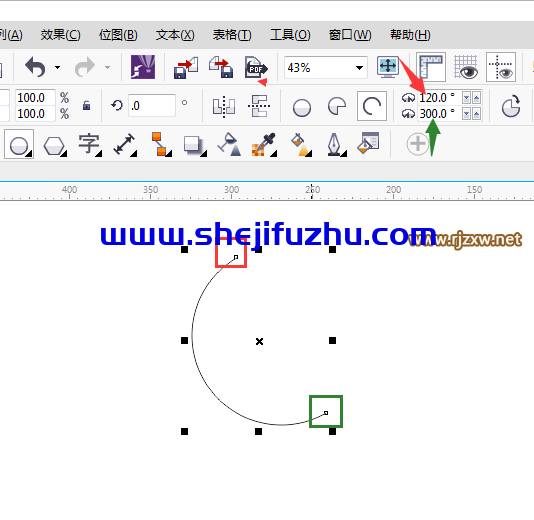Expand the undo history dropdown arrow

(58, 67)
